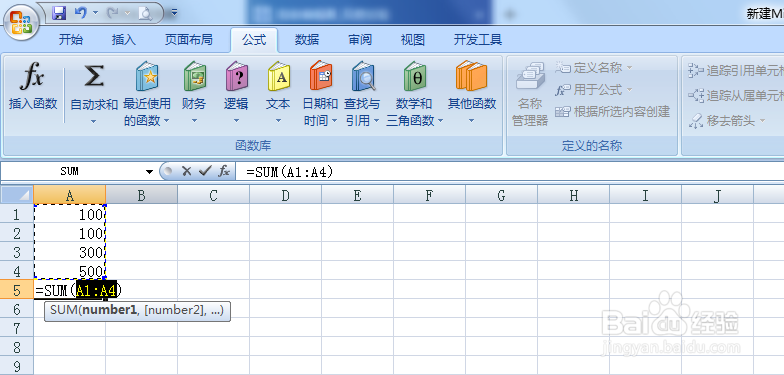Open Print Preview from Quick Access toolbar
The height and width of the screenshot is (375, 784).
click(x=145, y=13)
